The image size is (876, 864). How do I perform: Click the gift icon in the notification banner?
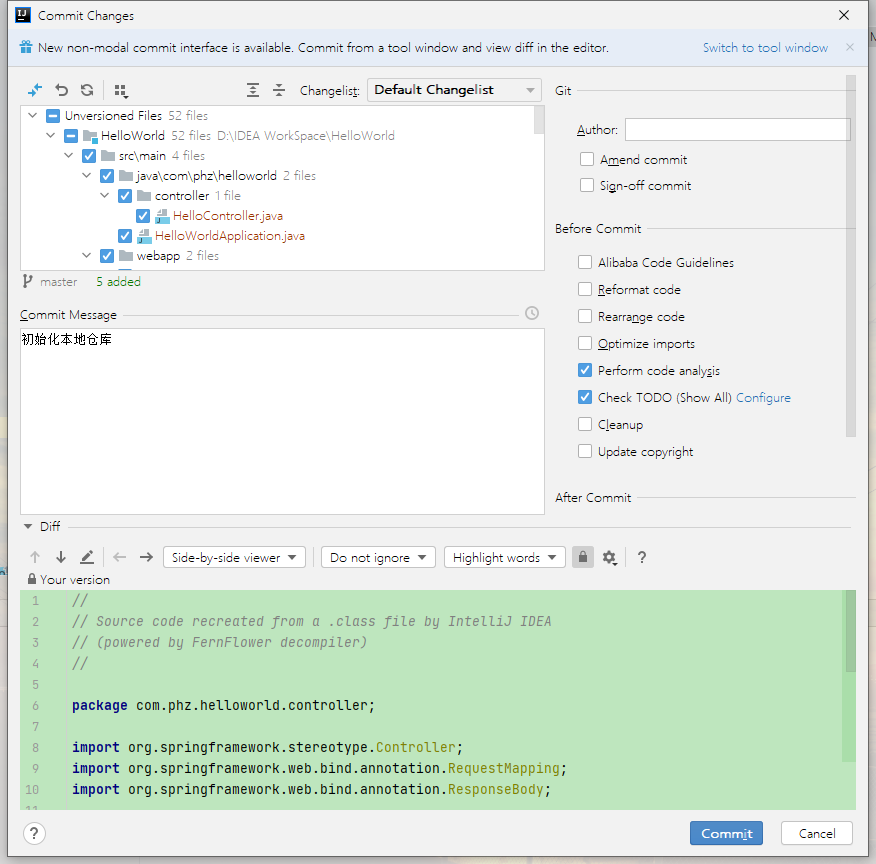[26, 47]
